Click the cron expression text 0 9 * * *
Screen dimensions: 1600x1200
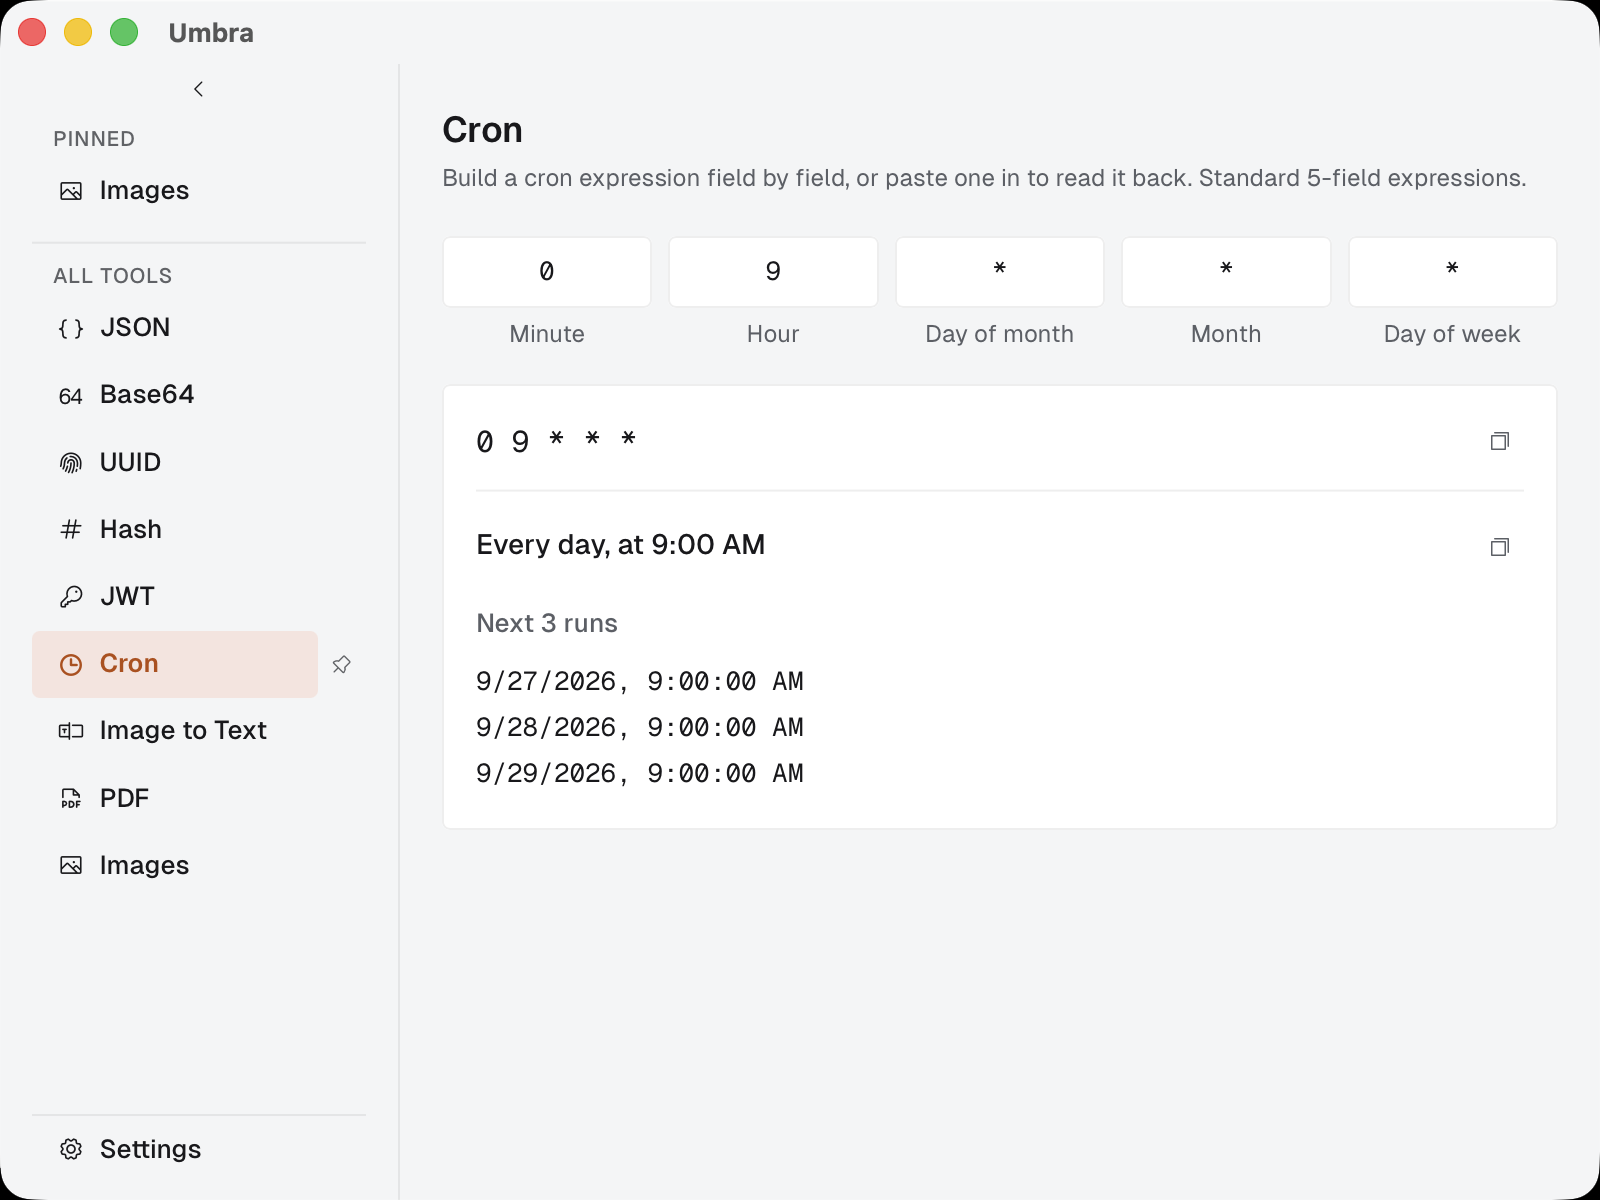[557, 441]
